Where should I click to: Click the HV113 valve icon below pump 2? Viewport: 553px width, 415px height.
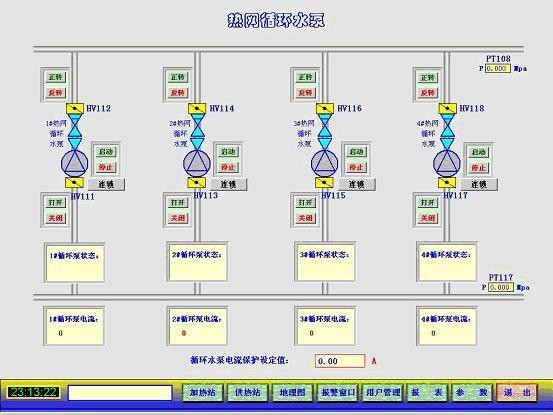[x=197, y=183]
